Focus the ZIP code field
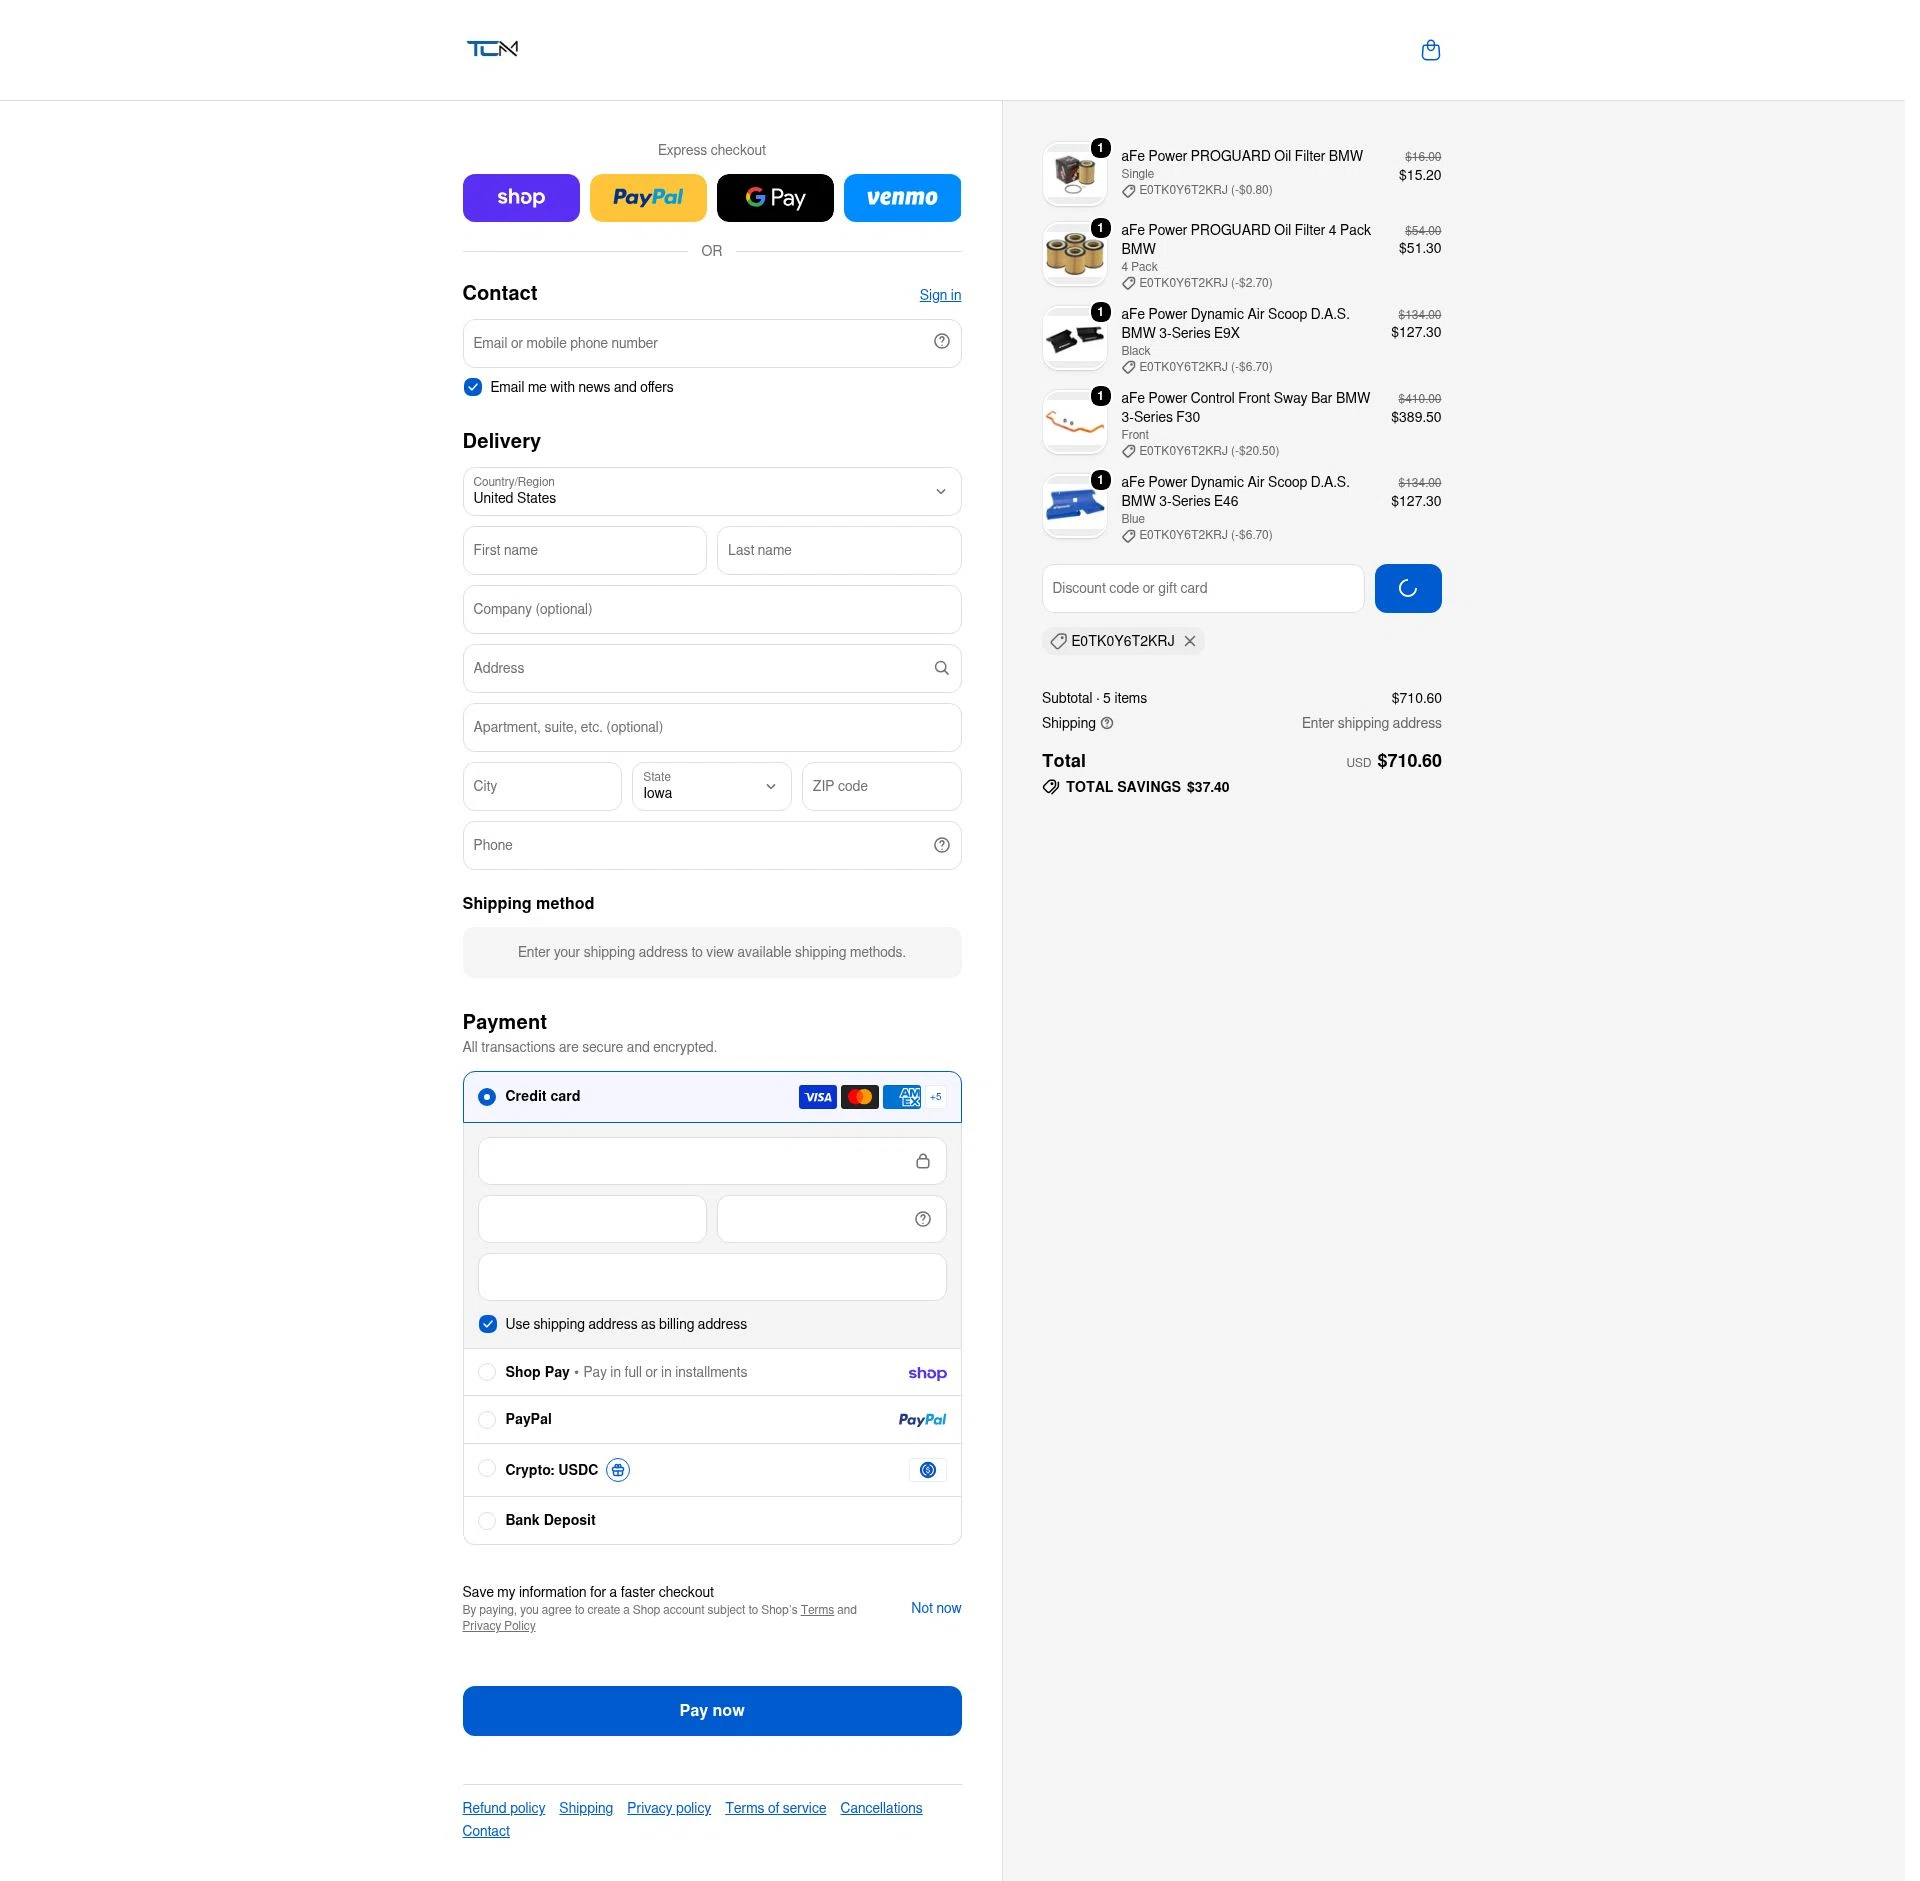 (x=882, y=787)
